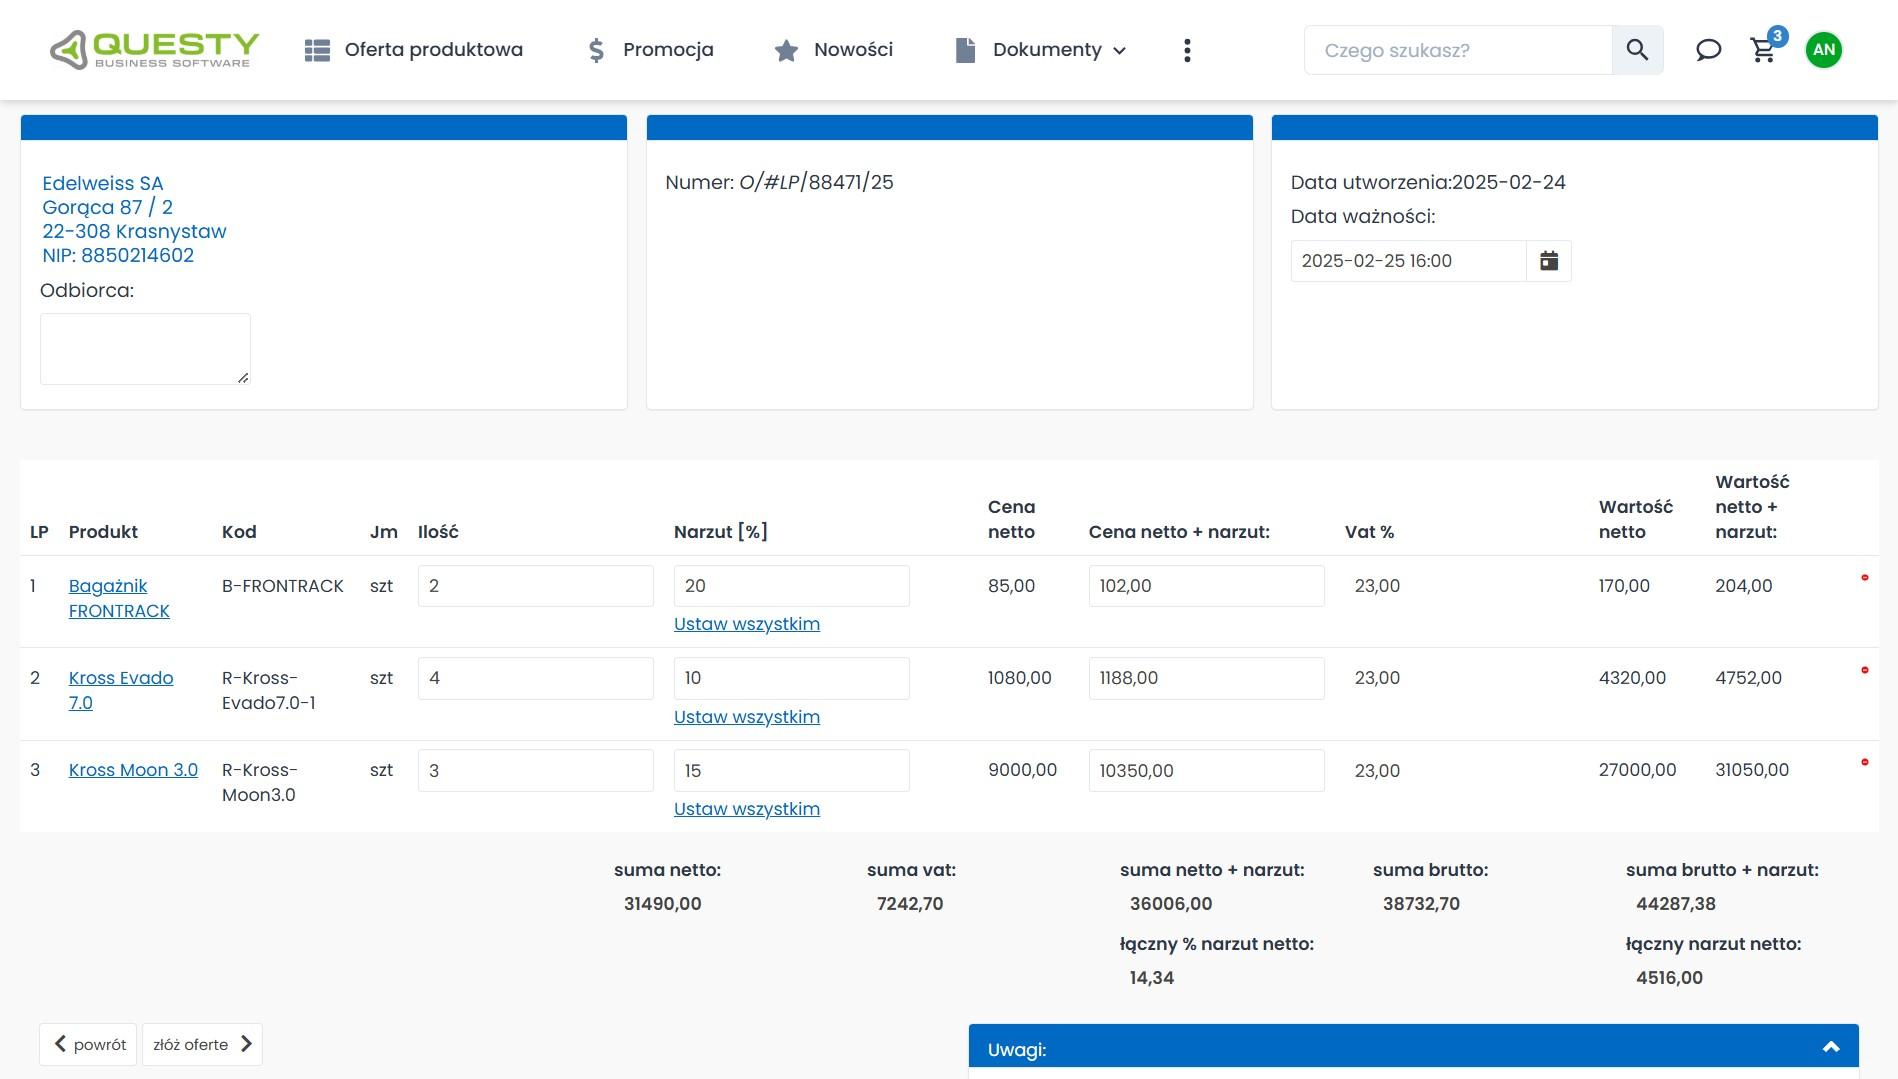Click the łączny % narzut netto value 14,34
1898x1079 pixels.
1152,978
